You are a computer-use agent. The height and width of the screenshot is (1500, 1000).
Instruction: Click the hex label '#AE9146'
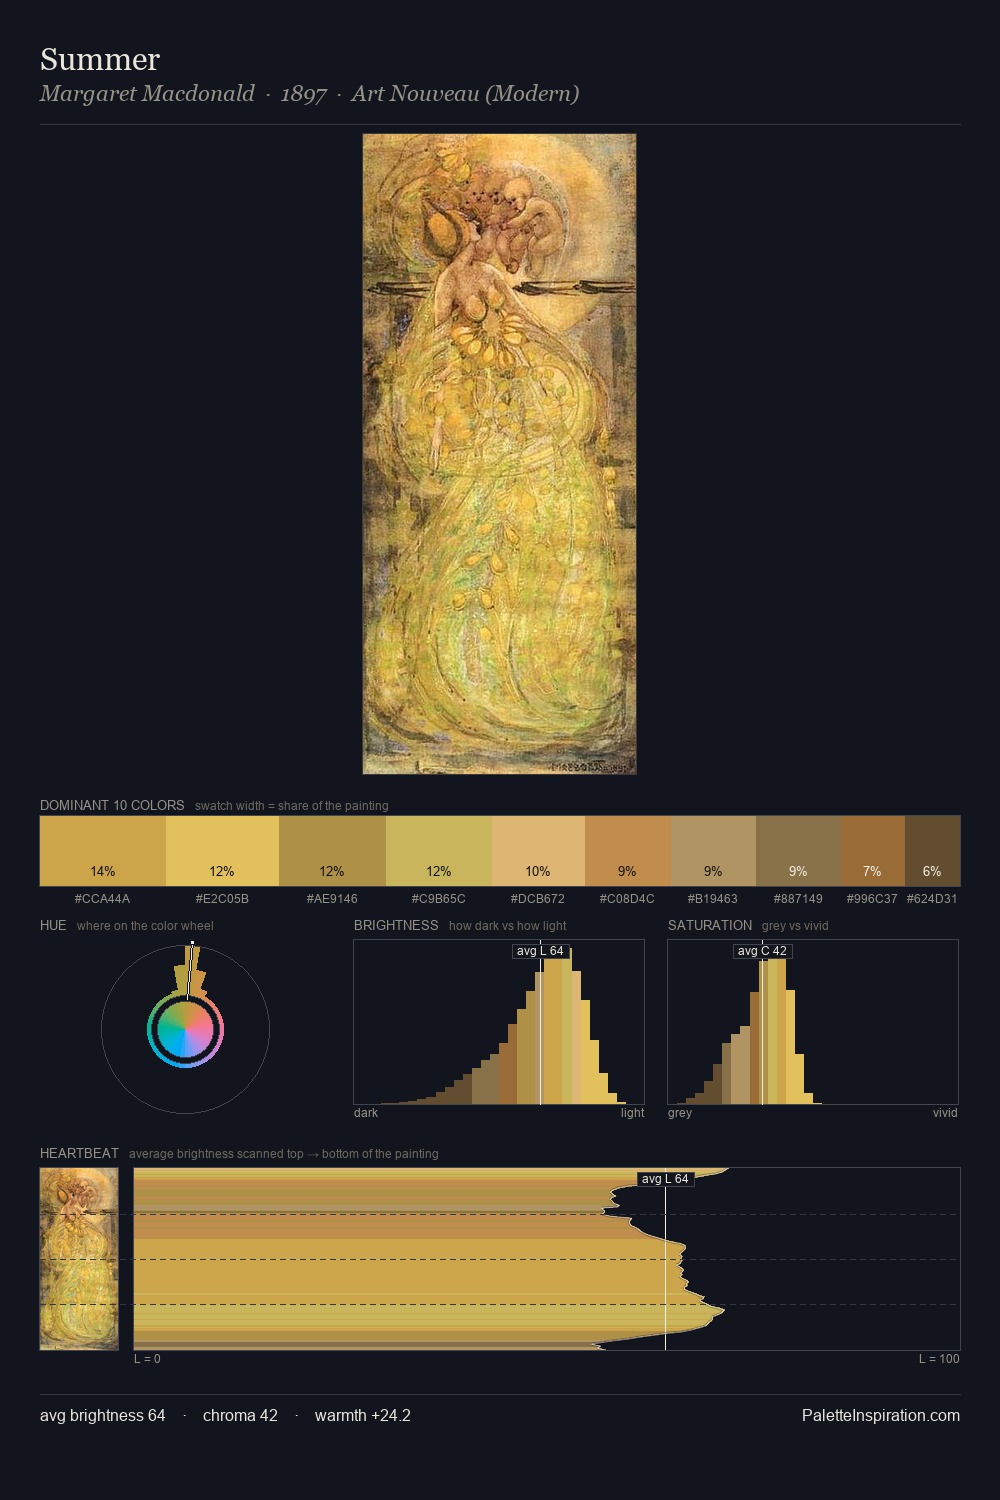click(x=332, y=899)
